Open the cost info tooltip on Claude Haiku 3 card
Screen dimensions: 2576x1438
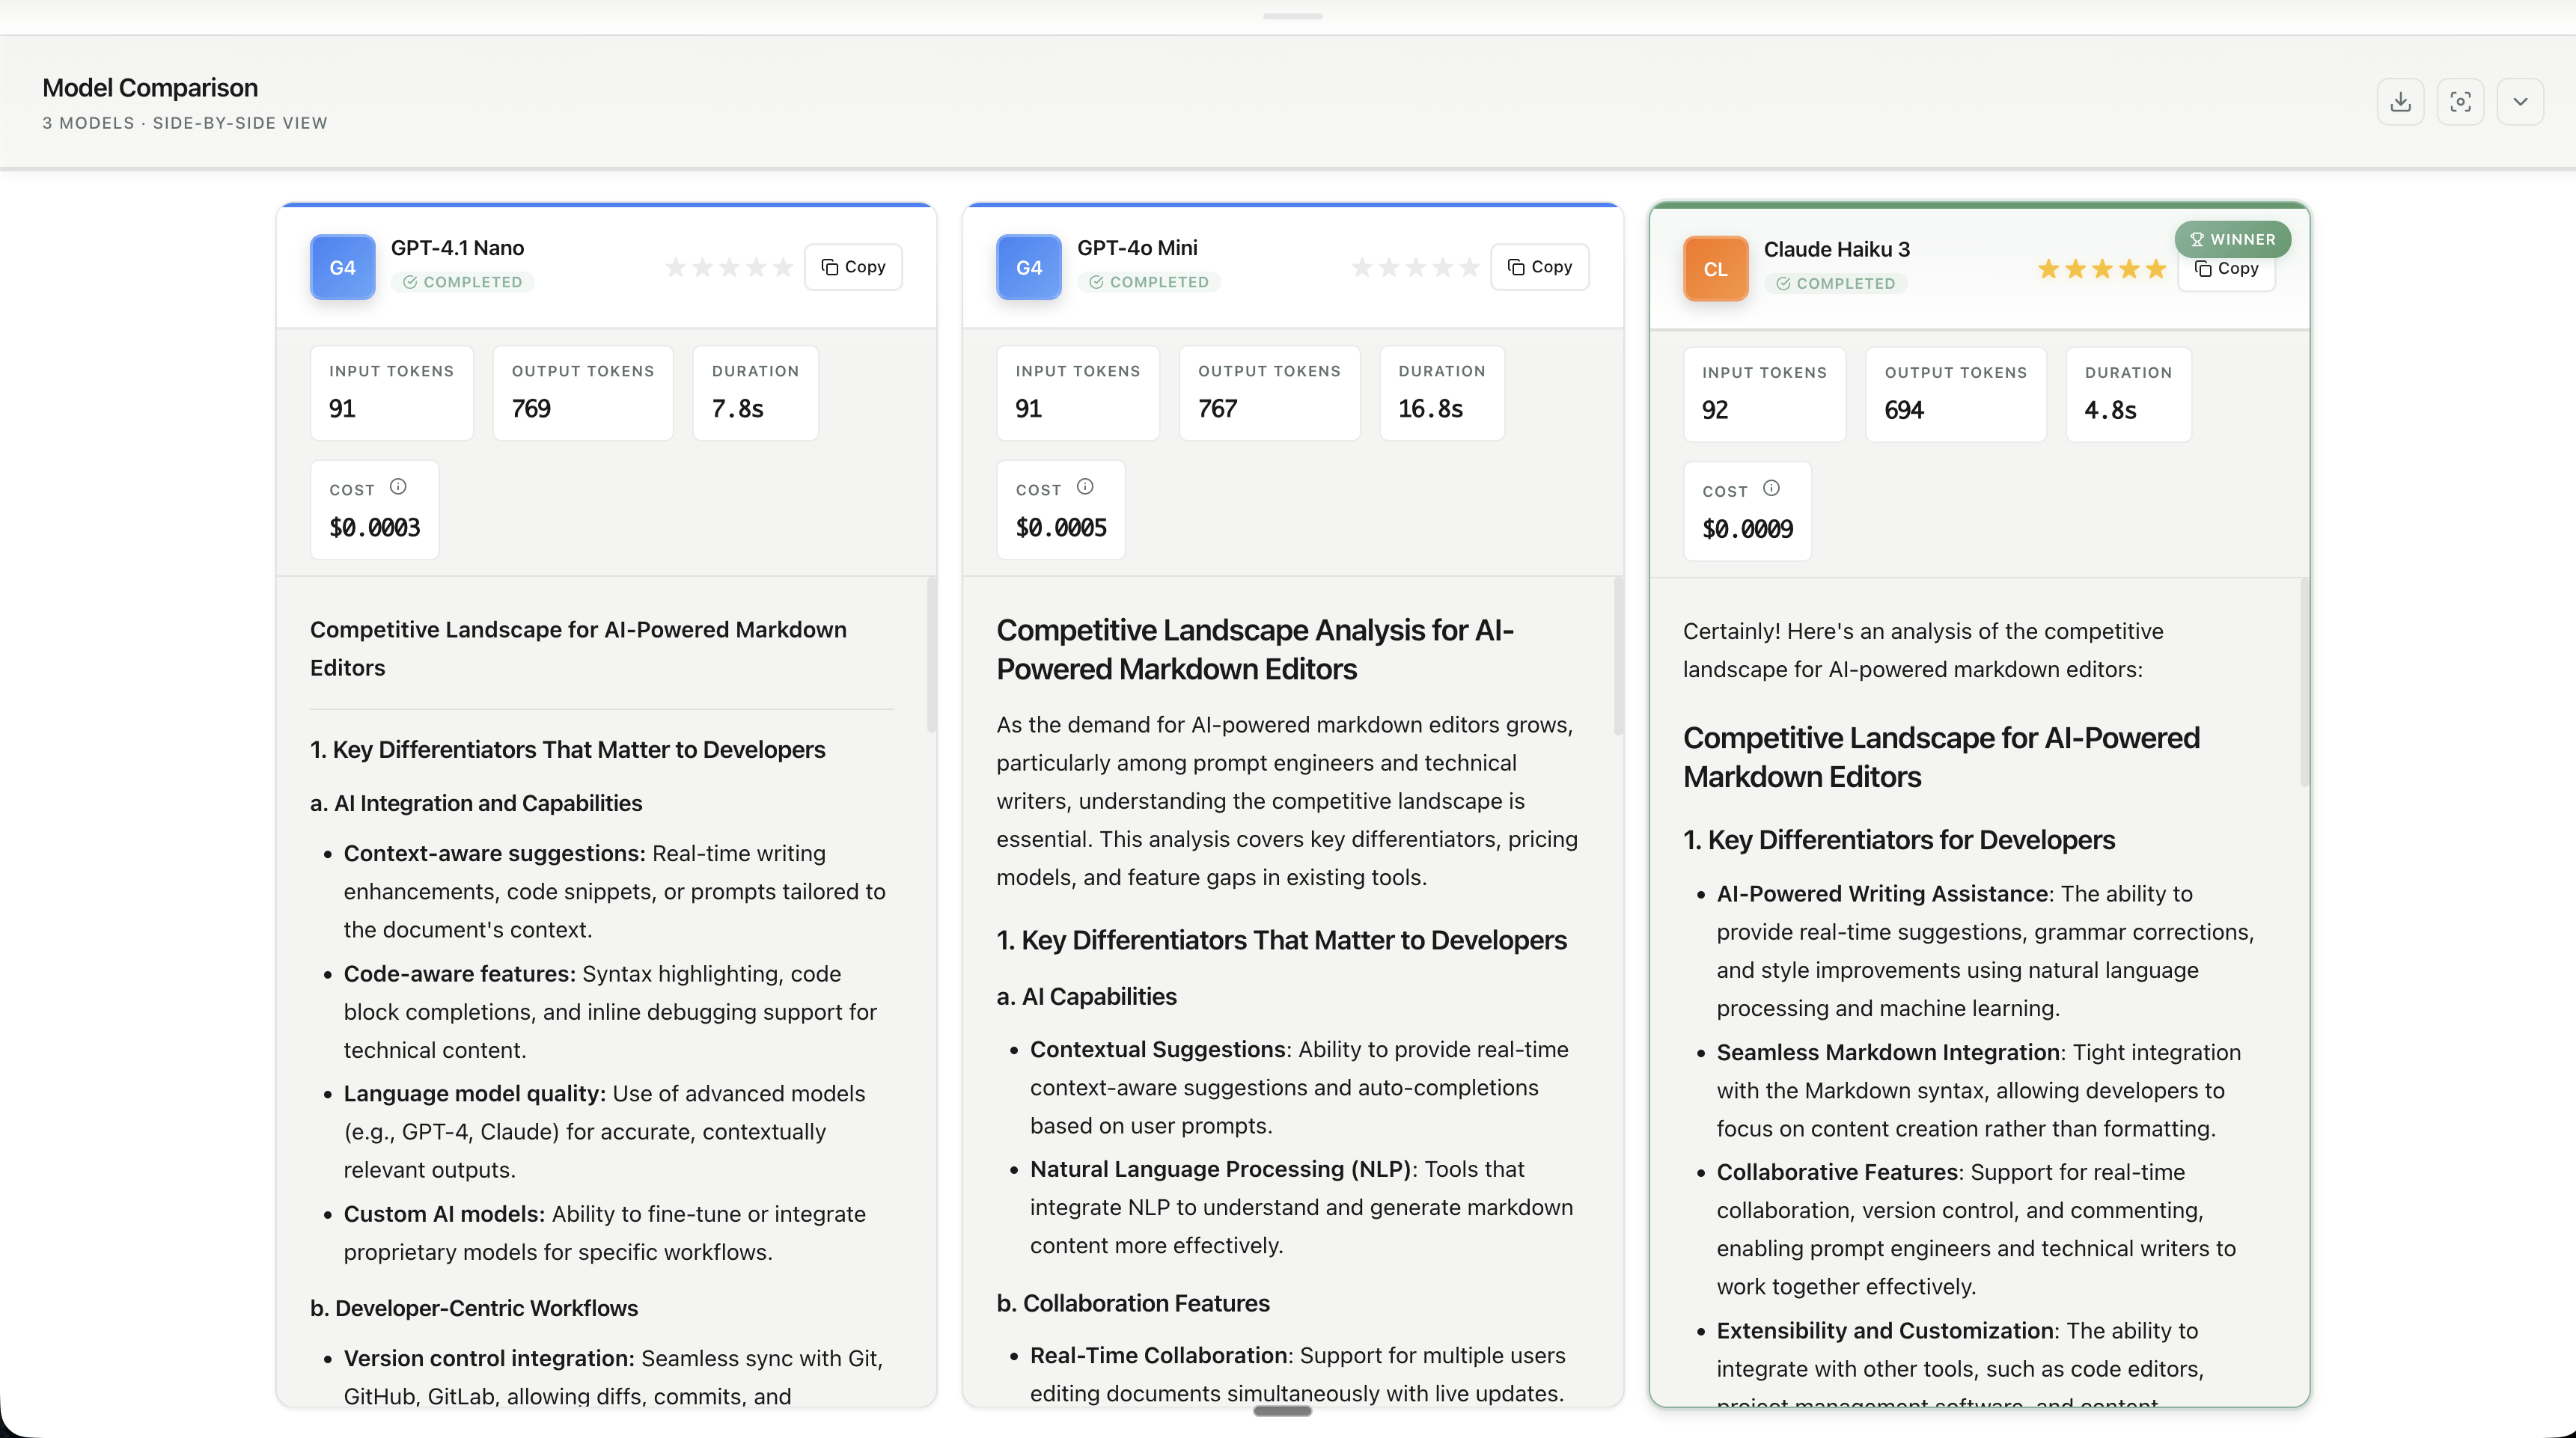click(1771, 488)
